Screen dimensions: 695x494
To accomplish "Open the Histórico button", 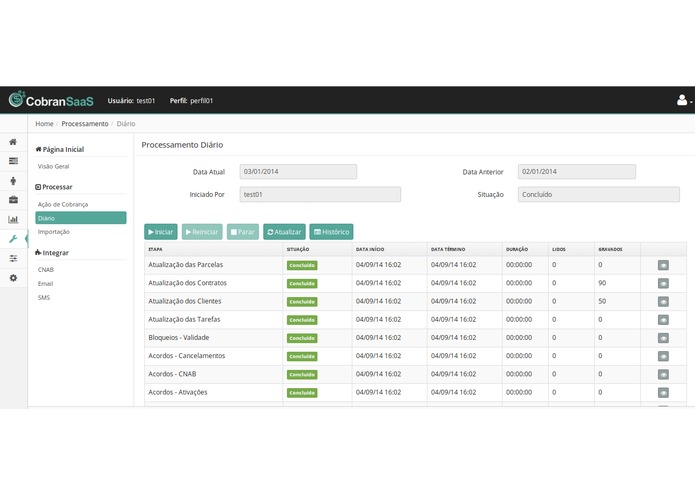I will coord(331,232).
